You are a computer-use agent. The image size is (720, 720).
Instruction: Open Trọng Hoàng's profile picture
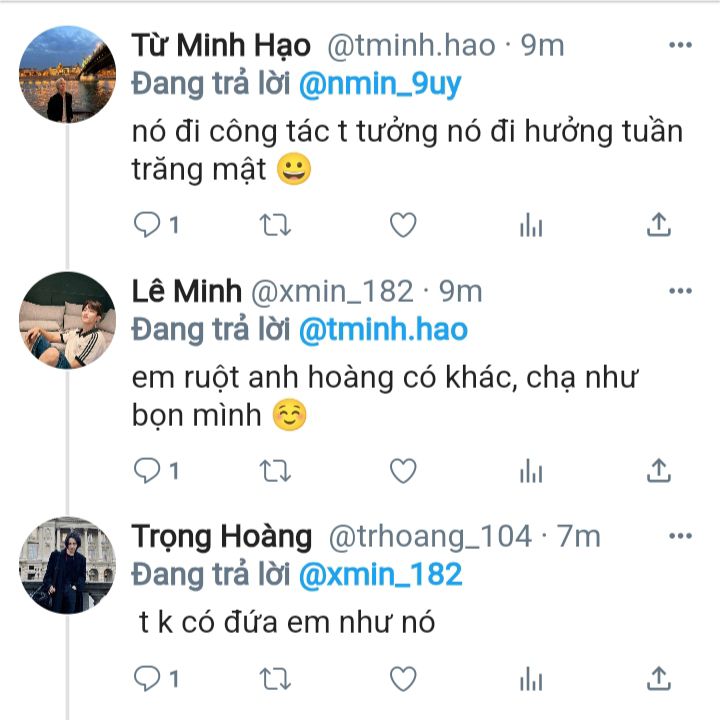(68, 565)
